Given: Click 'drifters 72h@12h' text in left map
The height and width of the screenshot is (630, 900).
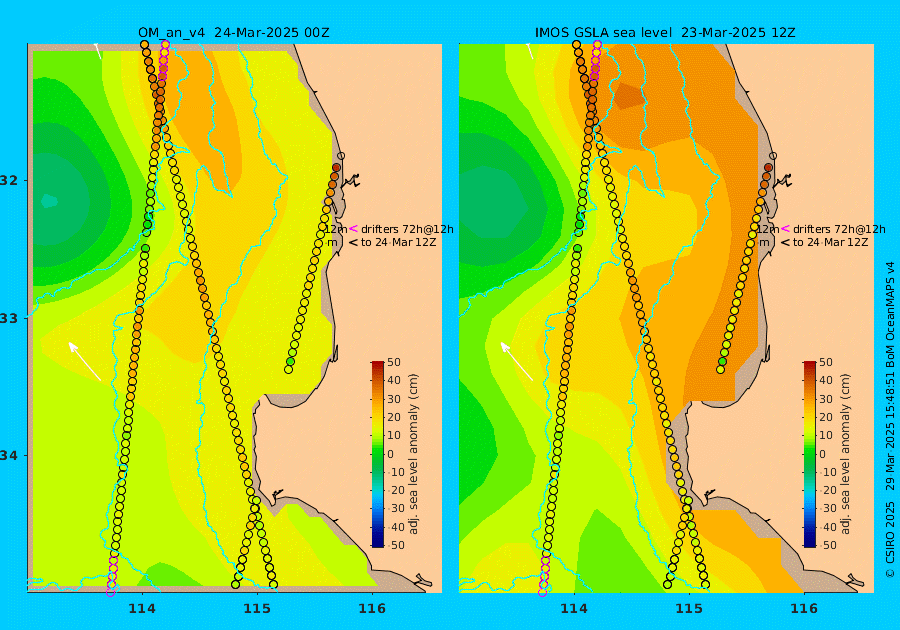Looking at the screenshot, I should (x=407, y=229).
